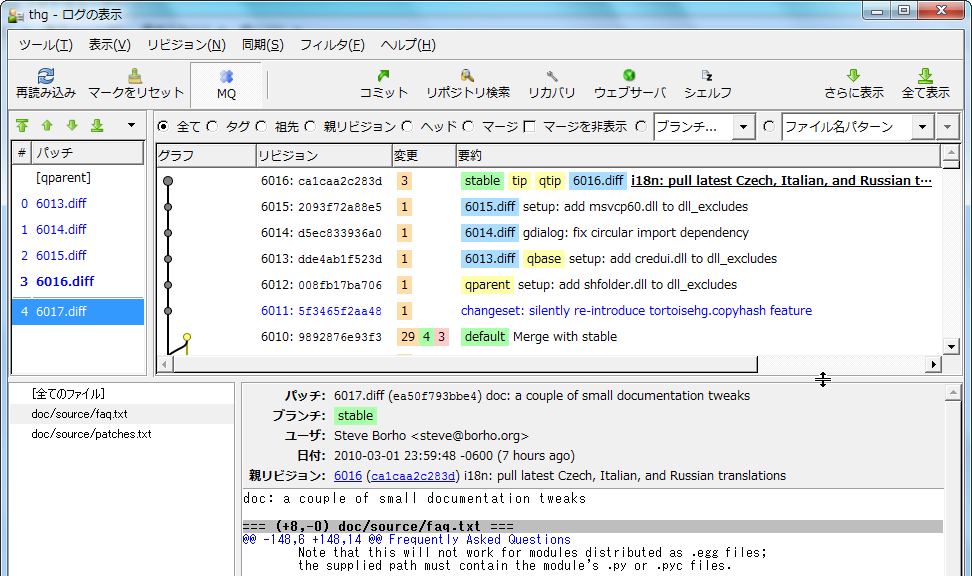972x576 pixels.
Task: Open the シェルフ (shelve) tool
Action: (707, 84)
